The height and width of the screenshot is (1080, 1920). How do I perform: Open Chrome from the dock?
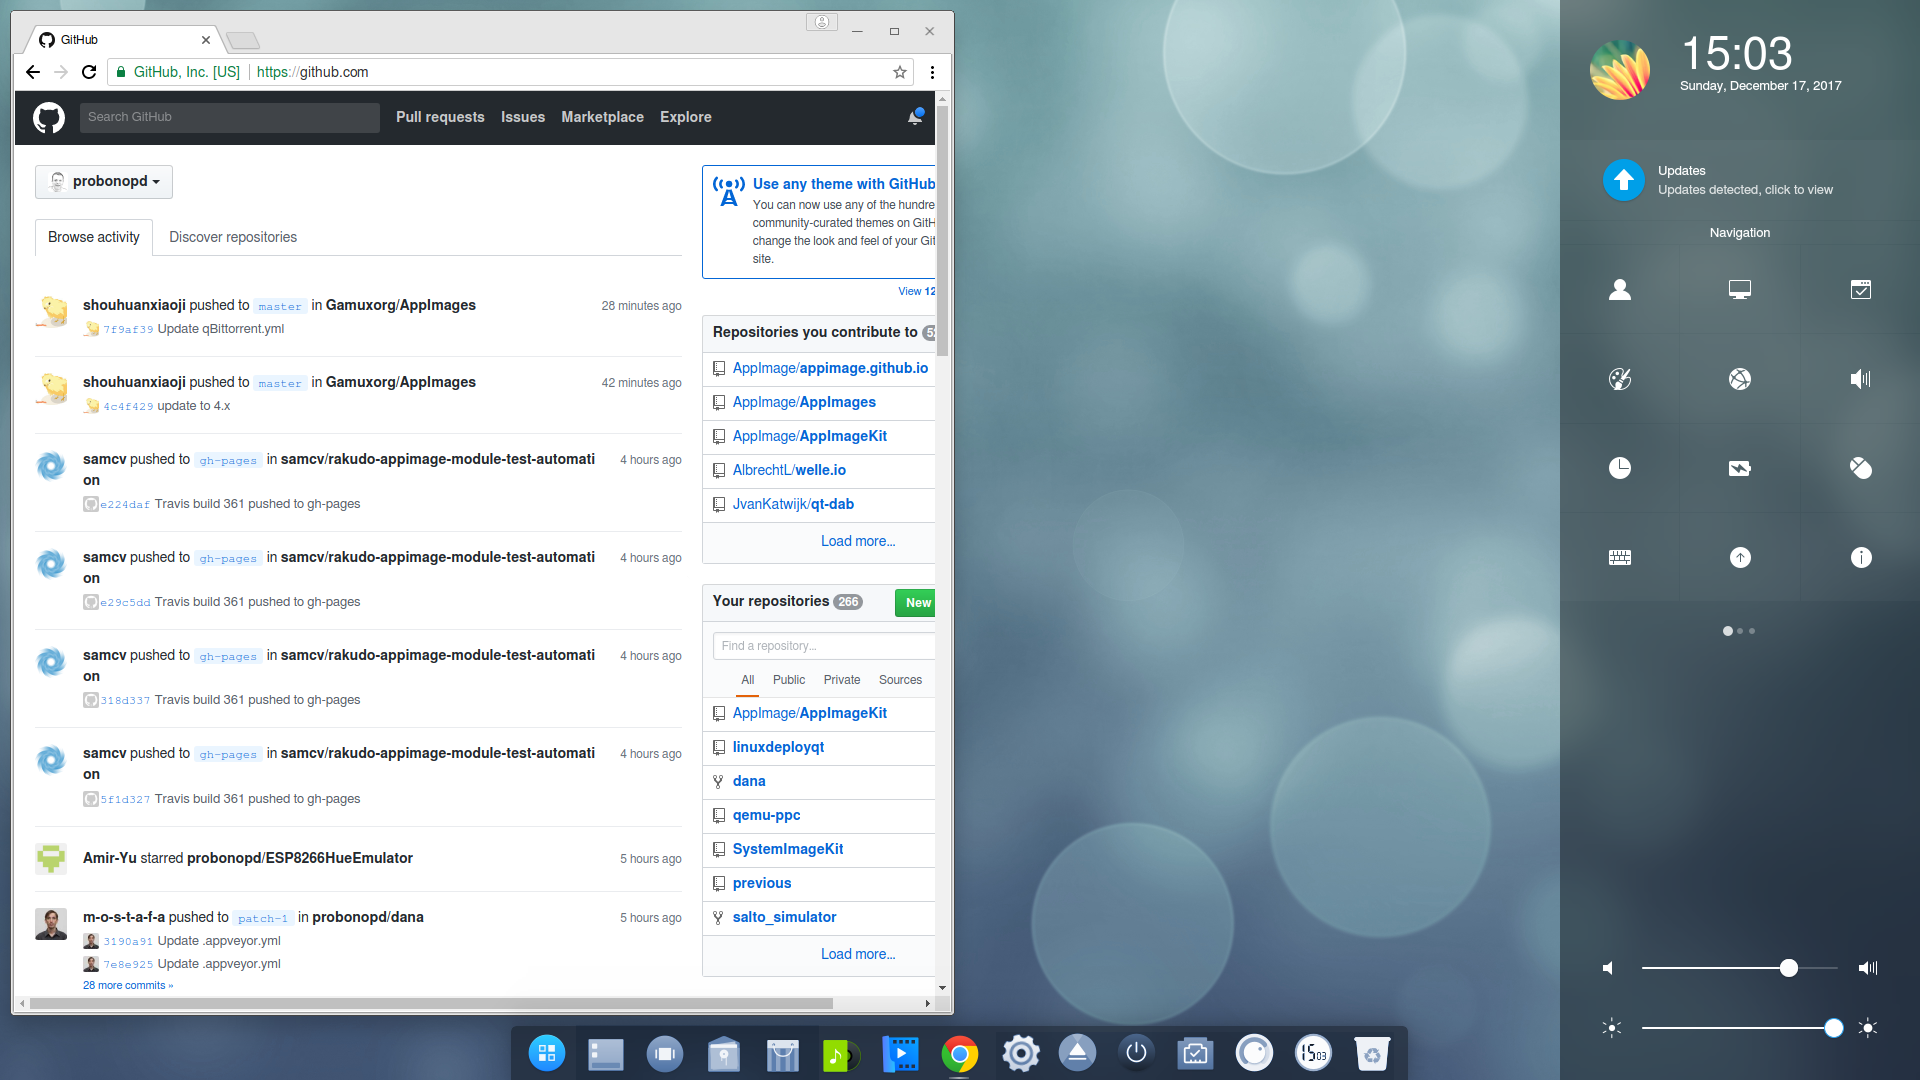tap(959, 1053)
